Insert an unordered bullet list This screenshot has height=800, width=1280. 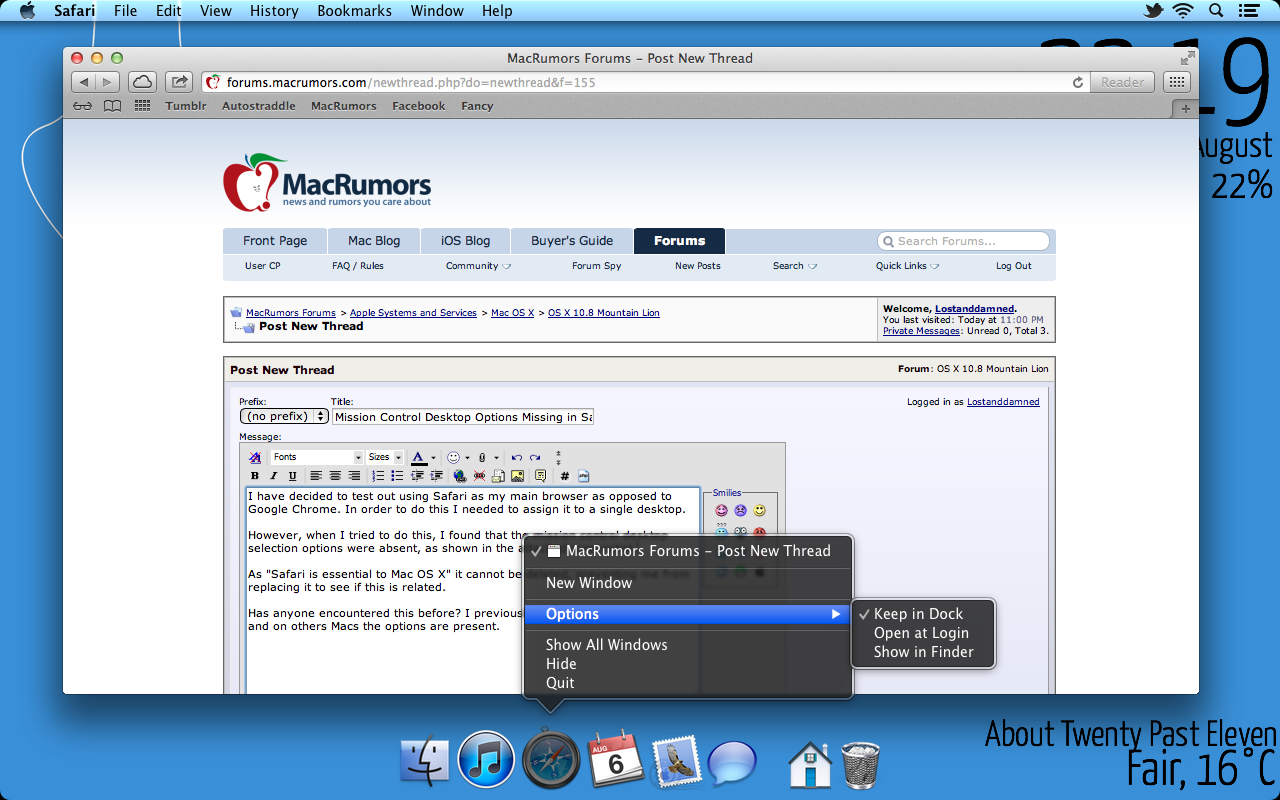(x=397, y=476)
